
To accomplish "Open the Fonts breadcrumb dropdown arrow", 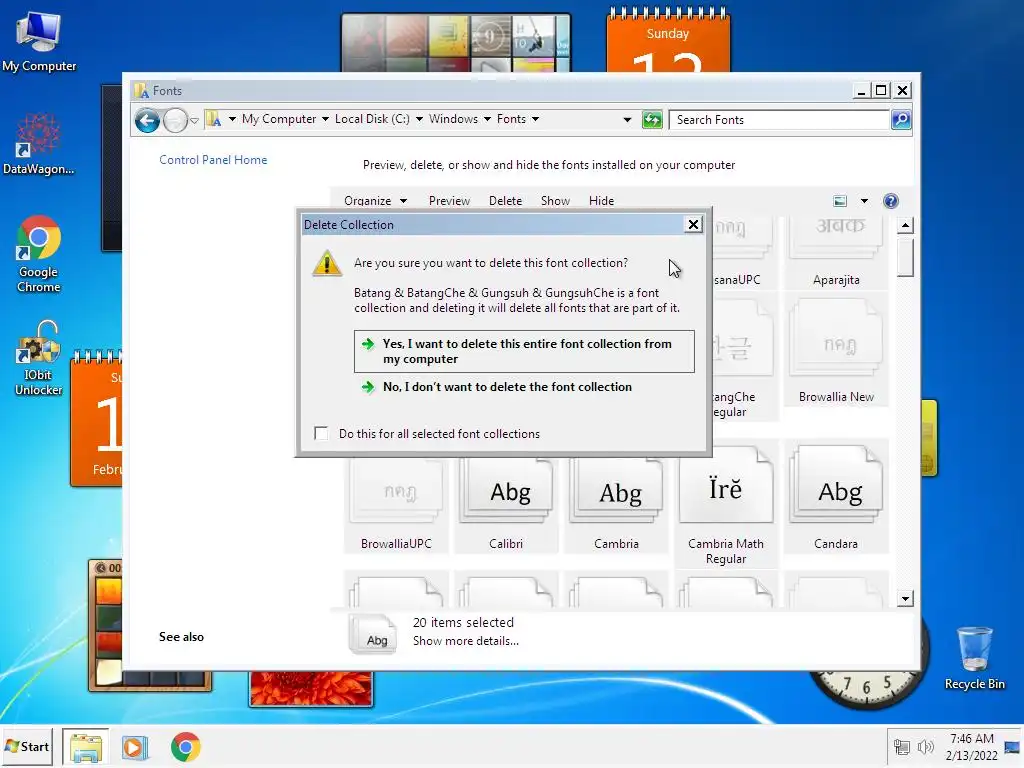I will click(x=536, y=119).
